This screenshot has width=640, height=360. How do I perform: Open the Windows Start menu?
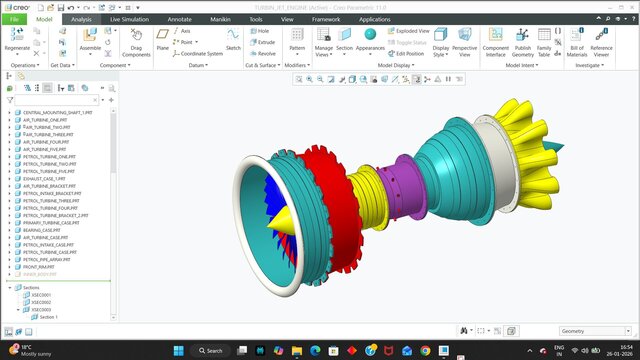coord(178,351)
